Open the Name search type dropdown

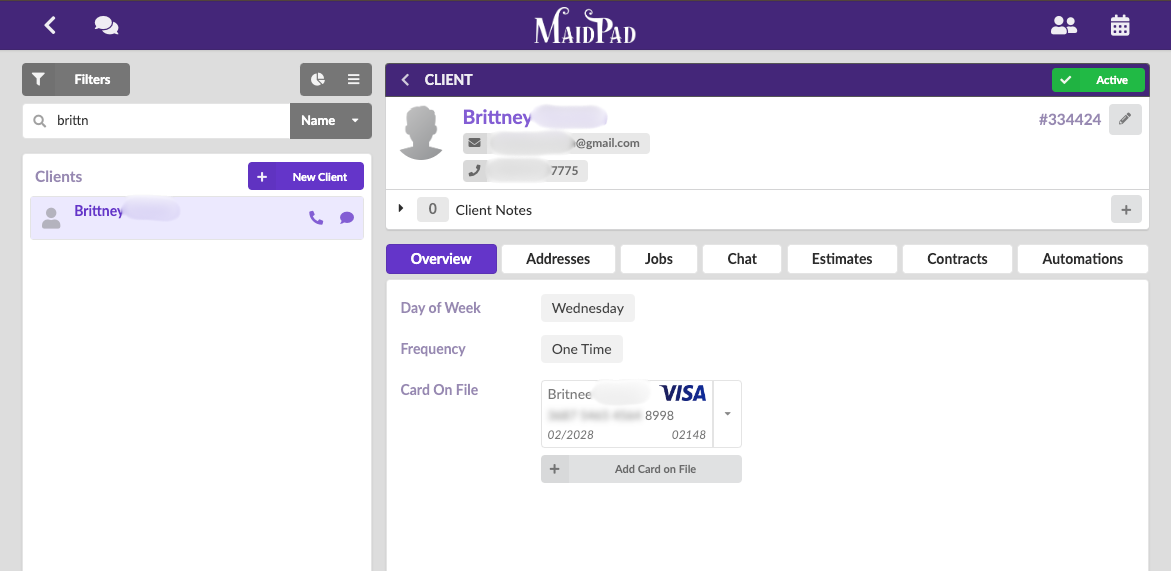[331, 120]
